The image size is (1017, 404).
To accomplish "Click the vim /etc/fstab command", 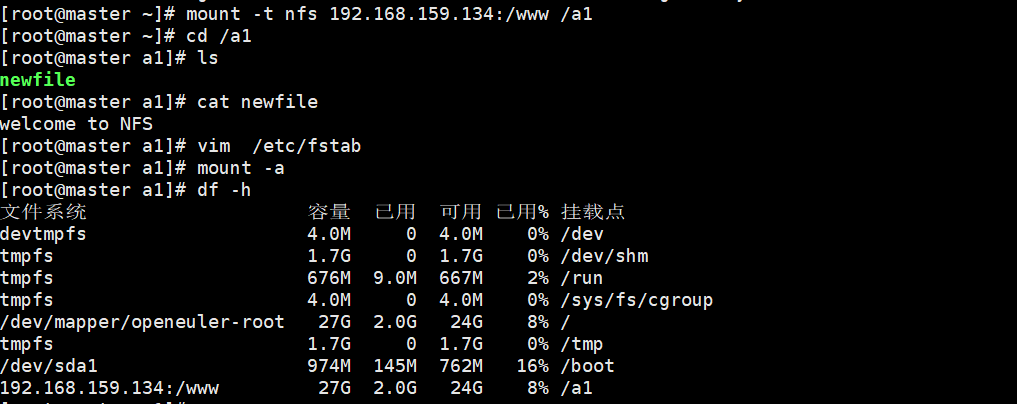I will (279, 146).
